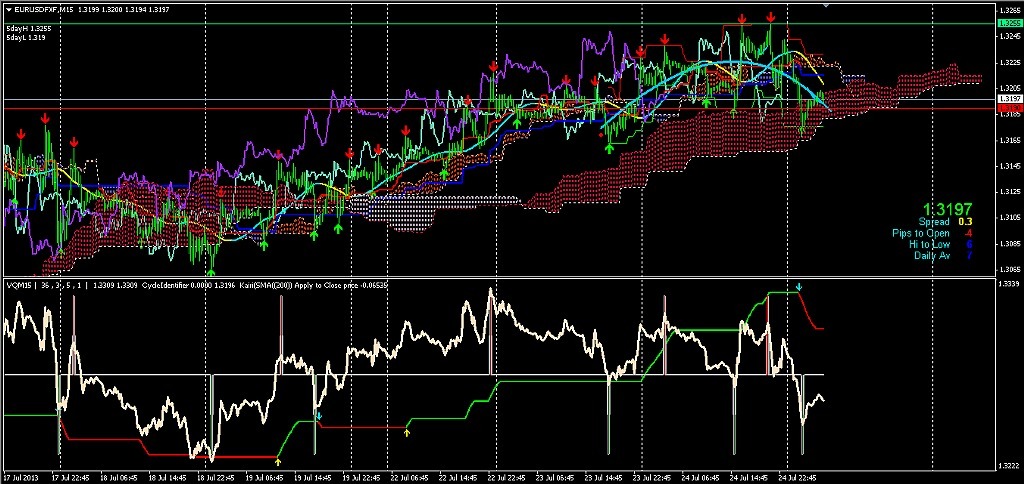The width and height of the screenshot is (1024, 484).
Task: Click the green 1.3255 price label on the axis
Action: tap(1009, 23)
